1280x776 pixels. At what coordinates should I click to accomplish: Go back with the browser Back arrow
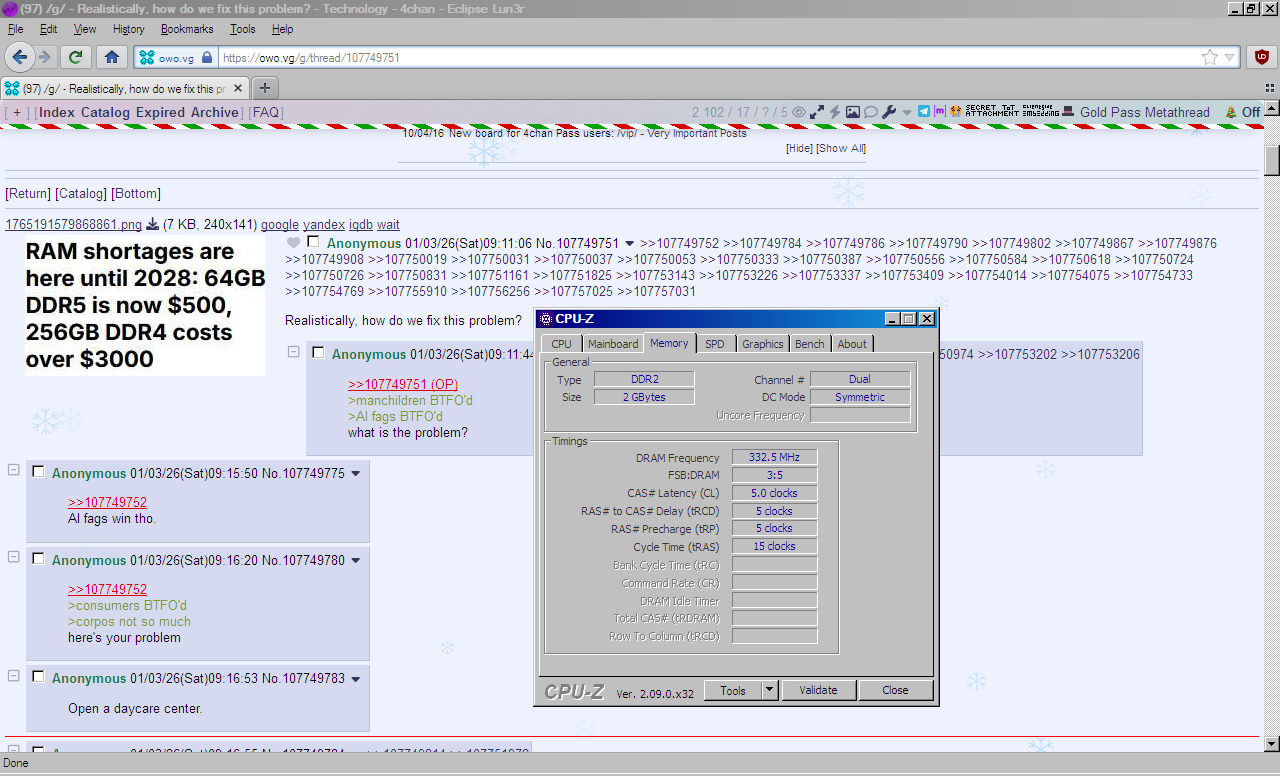coord(19,57)
